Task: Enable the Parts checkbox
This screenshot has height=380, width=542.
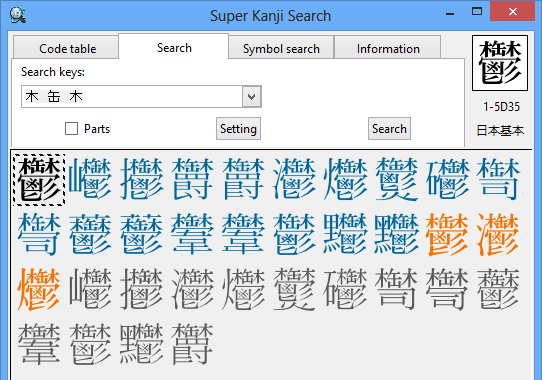Action: tap(72, 129)
